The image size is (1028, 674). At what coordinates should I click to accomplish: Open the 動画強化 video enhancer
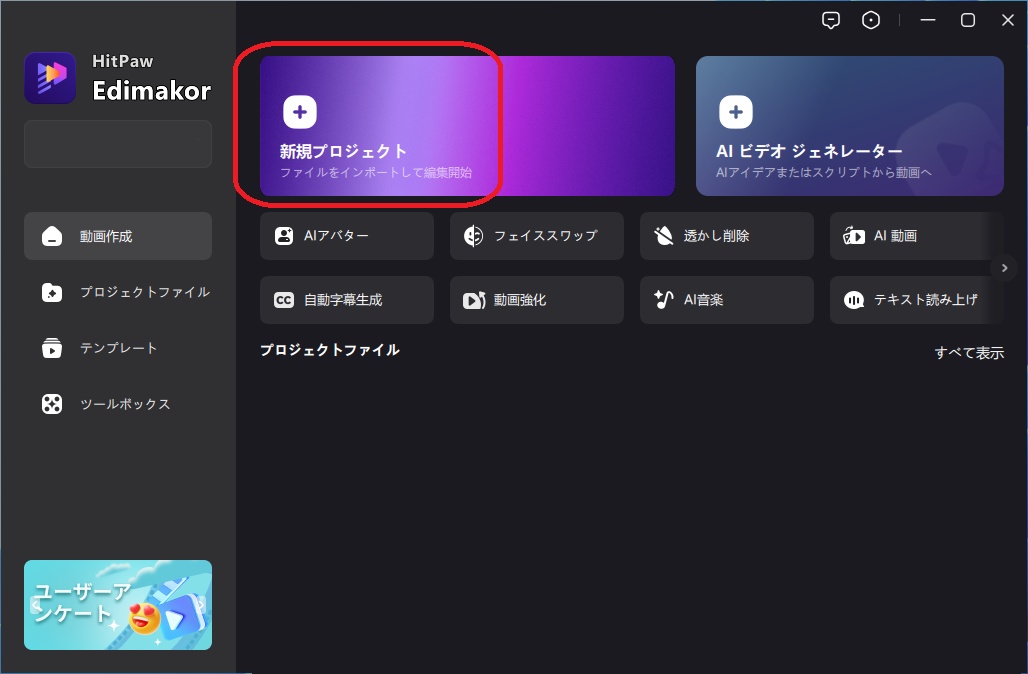click(x=536, y=299)
